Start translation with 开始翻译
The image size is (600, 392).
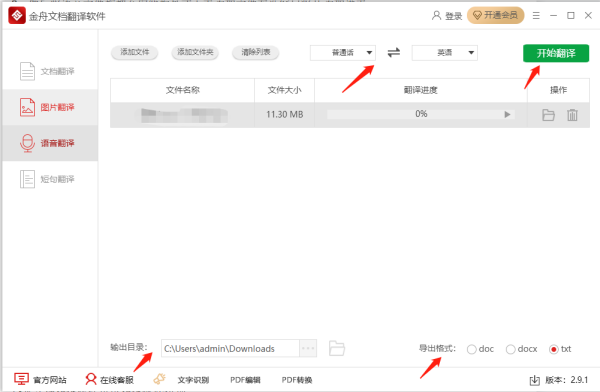[x=556, y=53]
